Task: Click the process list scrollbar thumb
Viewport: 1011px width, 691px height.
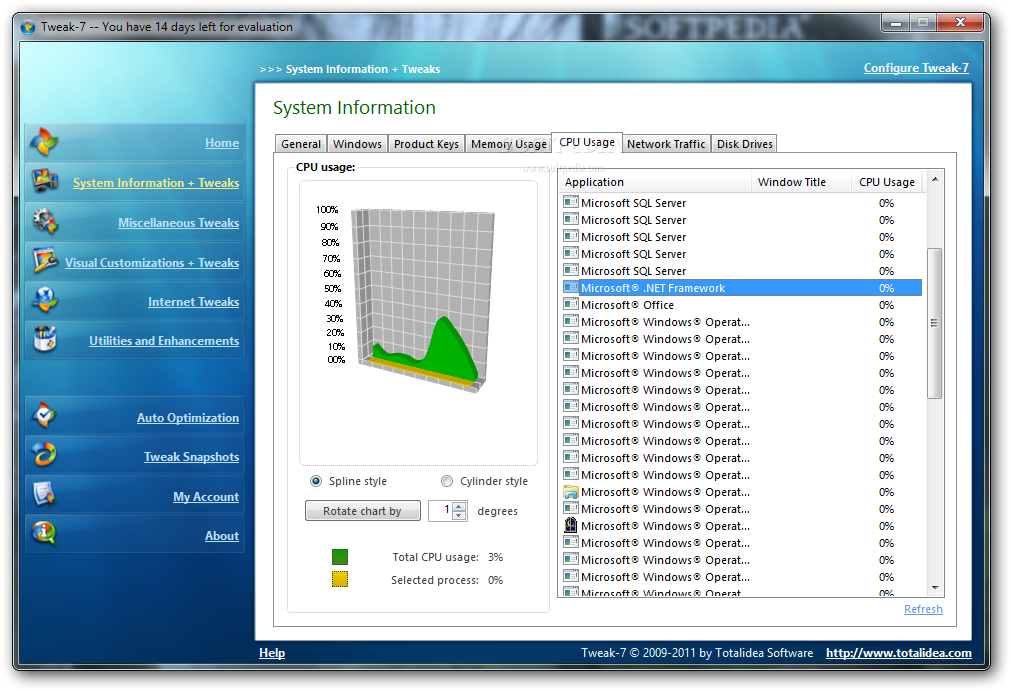Action: pyautogui.click(x=935, y=323)
